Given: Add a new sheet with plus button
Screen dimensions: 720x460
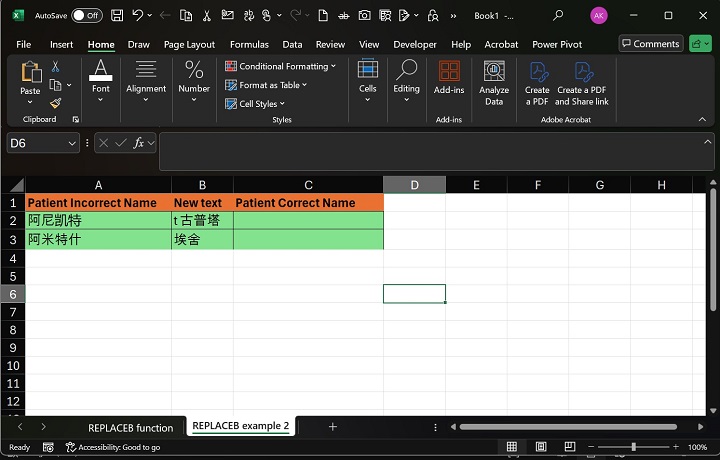Looking at the screenshot, I should (333, 427).
